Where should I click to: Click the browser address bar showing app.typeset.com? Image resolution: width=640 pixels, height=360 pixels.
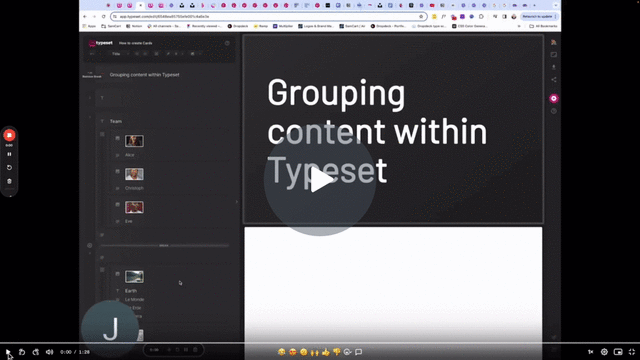[x=269, y=17]
